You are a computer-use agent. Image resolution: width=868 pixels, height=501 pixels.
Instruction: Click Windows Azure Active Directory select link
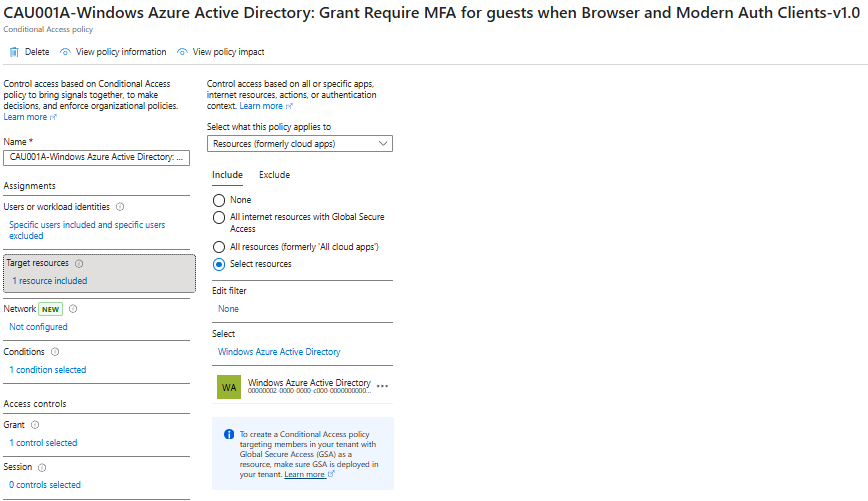click(x=279, y=352)
